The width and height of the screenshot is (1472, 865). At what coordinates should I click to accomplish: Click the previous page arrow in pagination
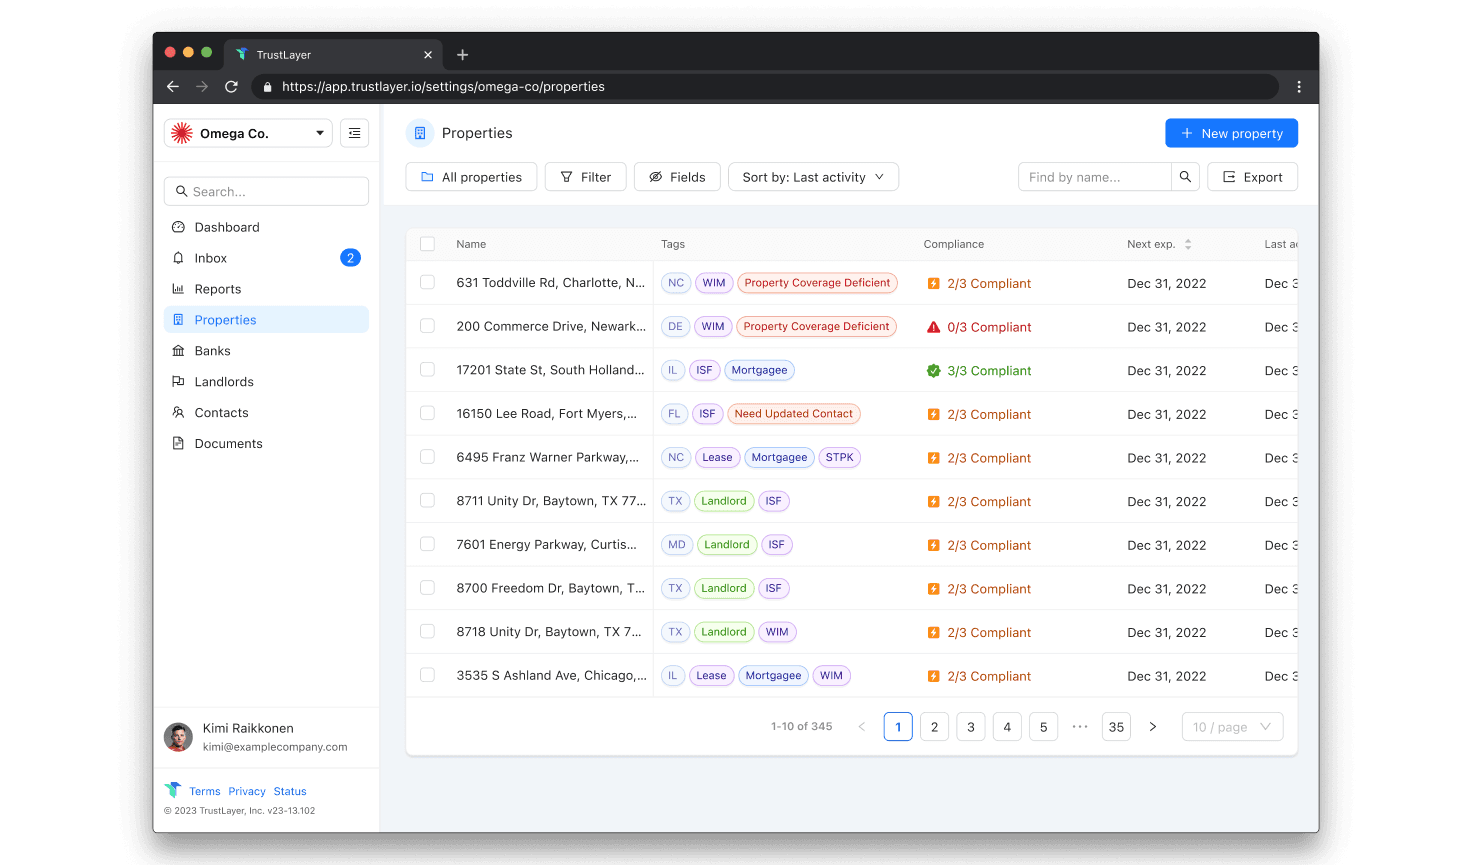pos(862,727)
